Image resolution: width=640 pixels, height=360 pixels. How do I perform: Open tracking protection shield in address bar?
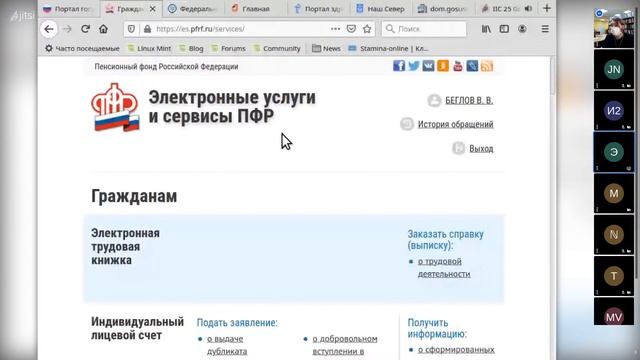(131, 29)
